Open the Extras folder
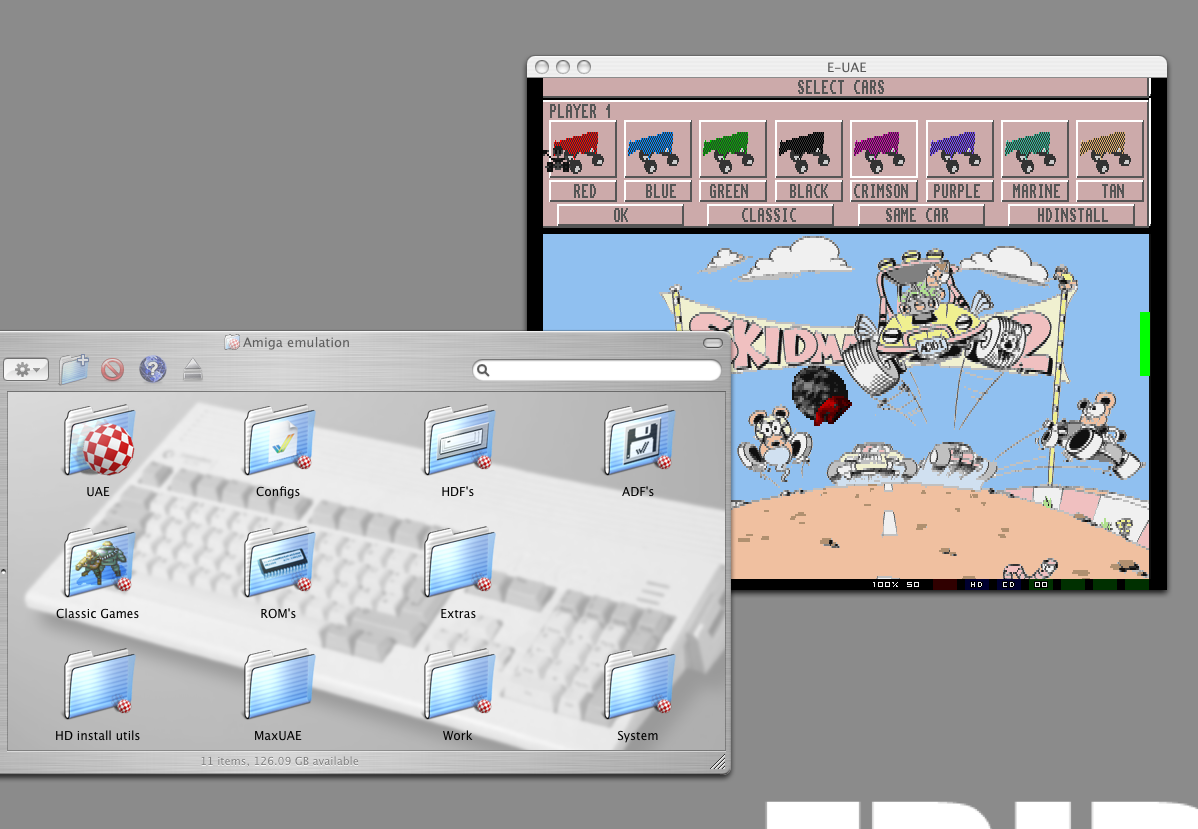Screen dimensions: 1198x829 pos(458,563)
